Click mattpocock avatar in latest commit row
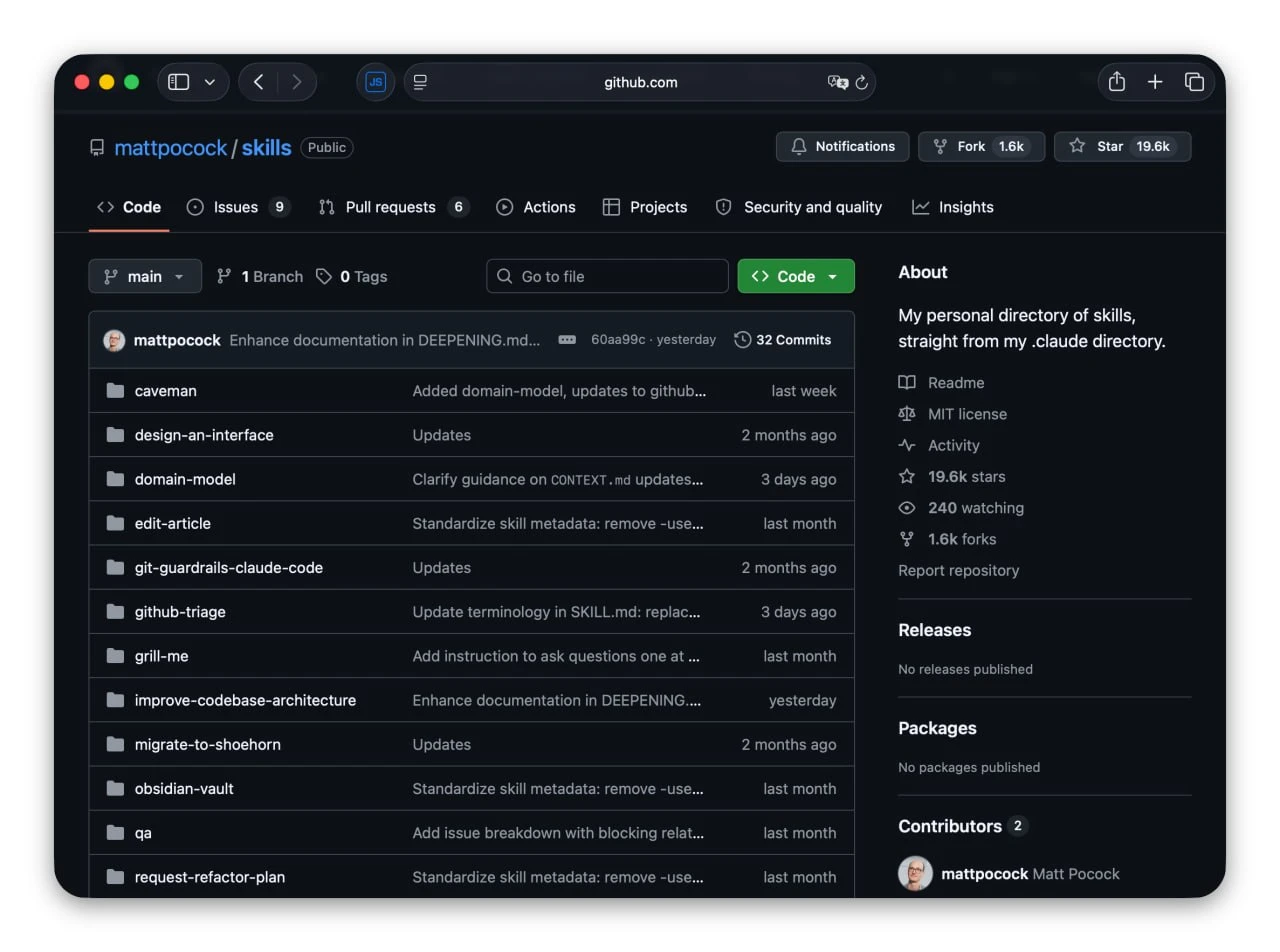 (x=114, y=340)
